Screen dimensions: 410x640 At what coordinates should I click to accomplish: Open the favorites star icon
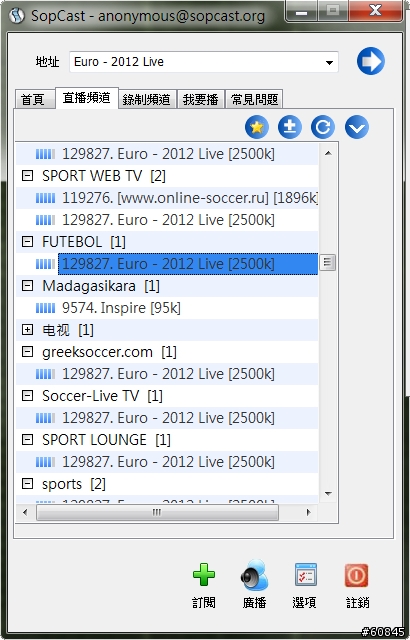tap(257, 127)
